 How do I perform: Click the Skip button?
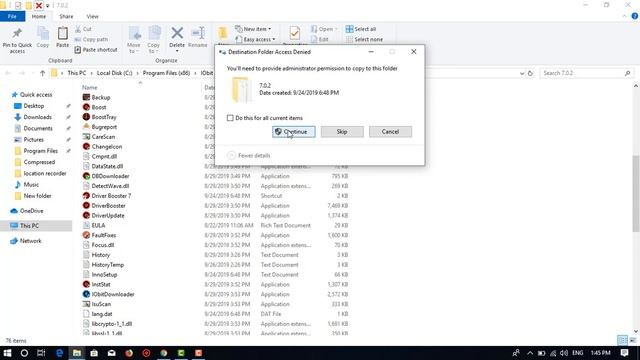[342, 131]
